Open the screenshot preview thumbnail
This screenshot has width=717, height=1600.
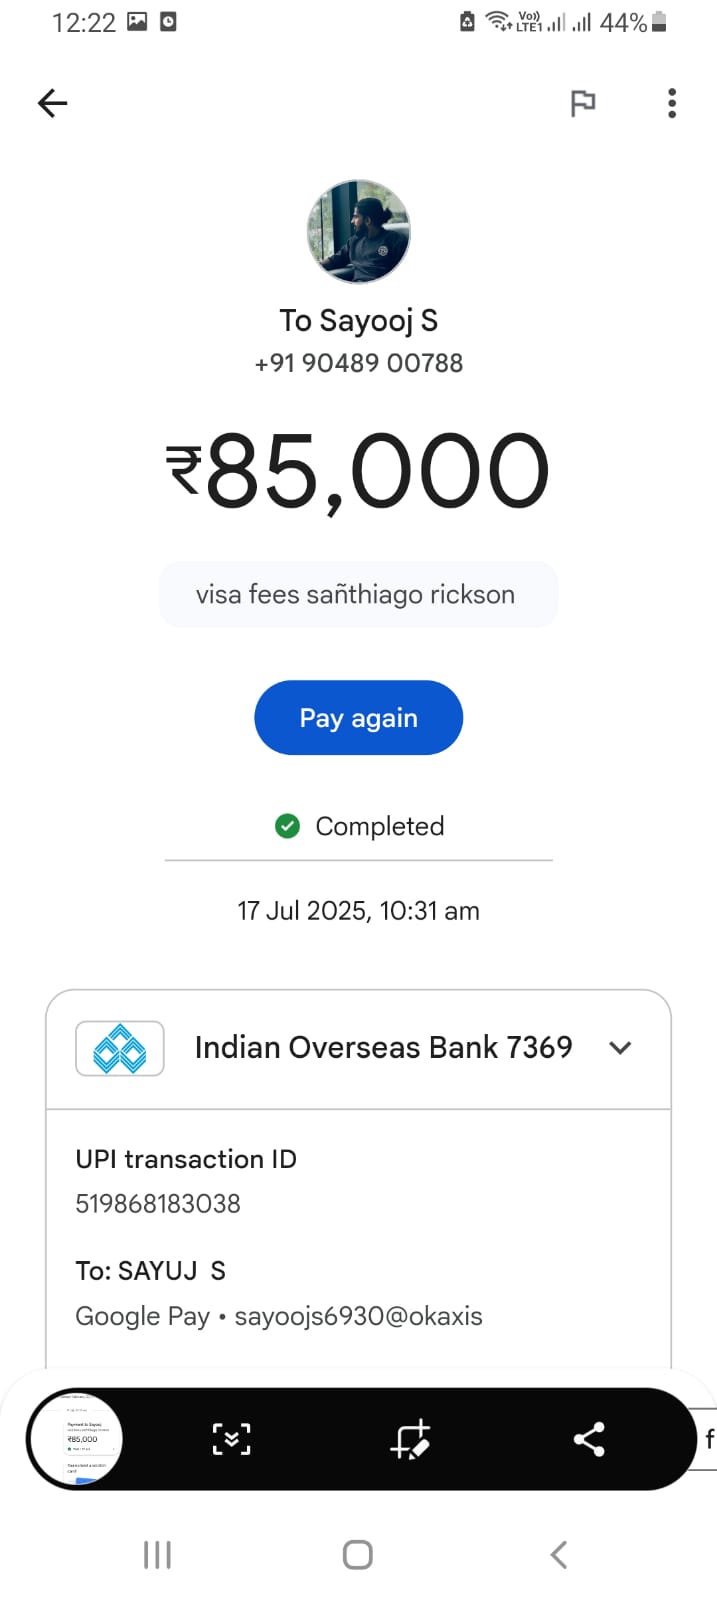coord(76,1439)
